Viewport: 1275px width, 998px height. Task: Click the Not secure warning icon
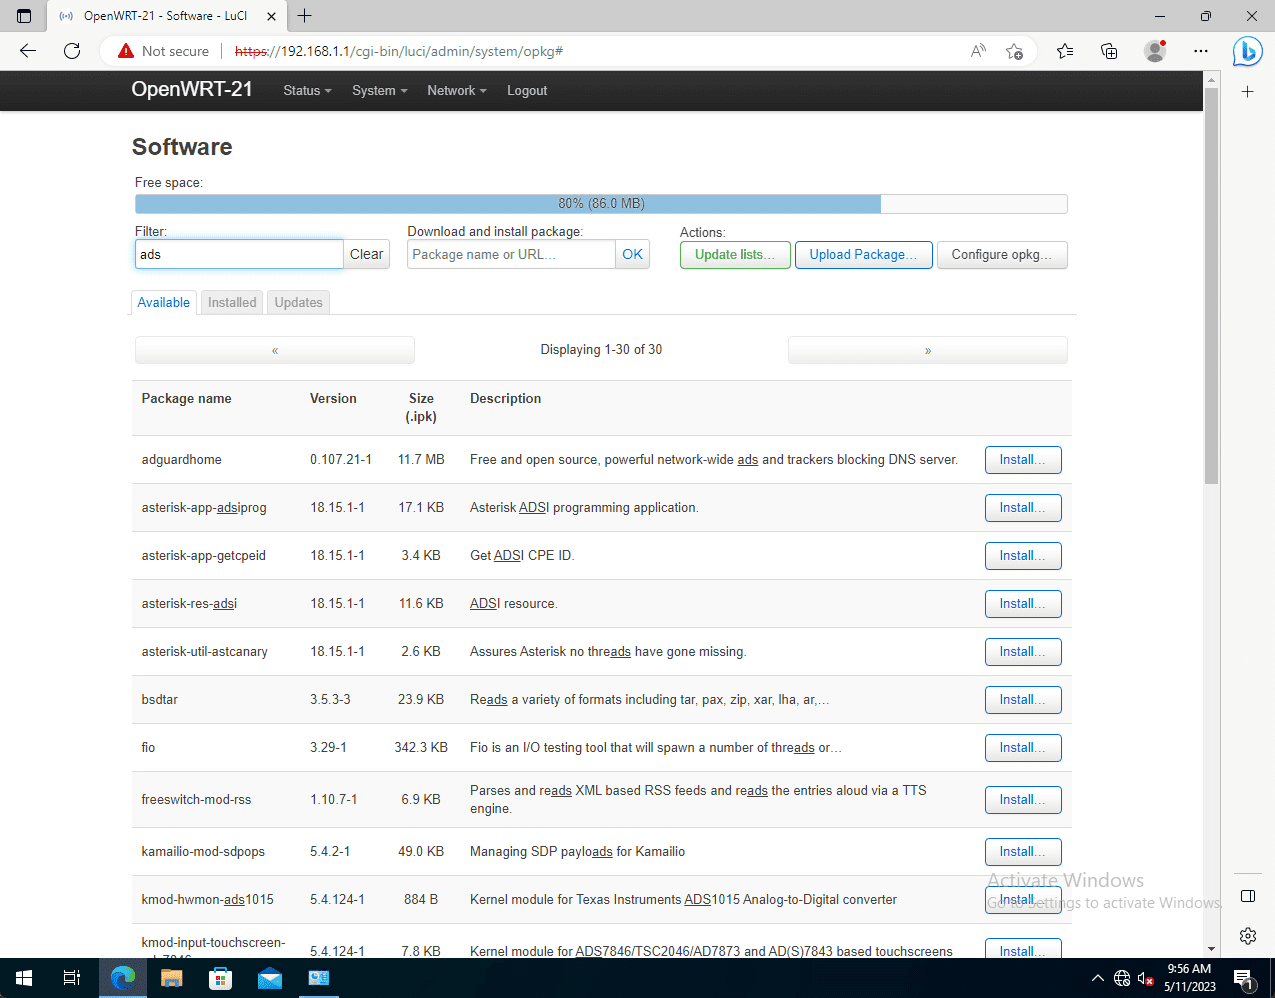click(126, 51)
